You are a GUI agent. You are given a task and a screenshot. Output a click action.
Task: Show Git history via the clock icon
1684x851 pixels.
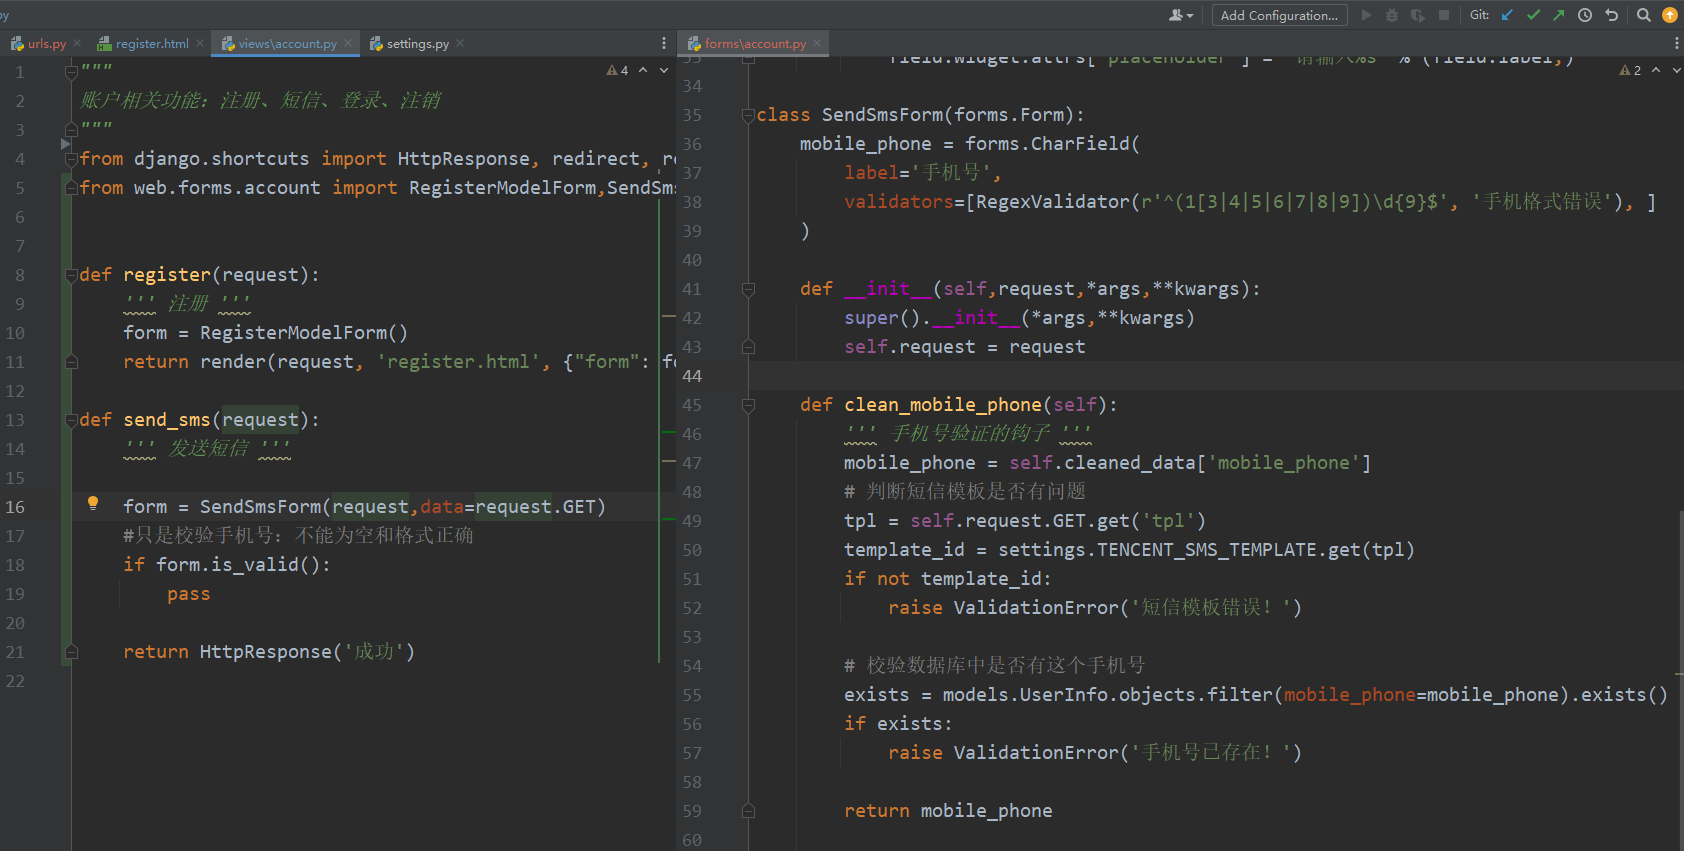[x=1585, y=15]
